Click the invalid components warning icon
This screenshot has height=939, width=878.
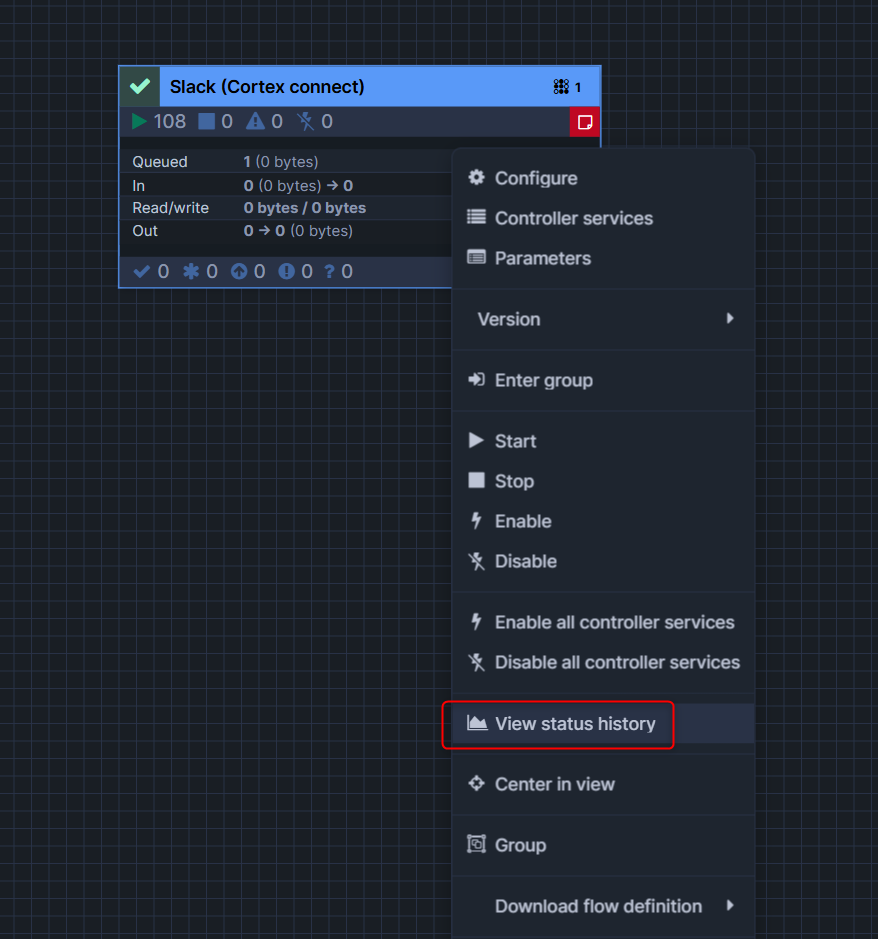coord(256,122)
